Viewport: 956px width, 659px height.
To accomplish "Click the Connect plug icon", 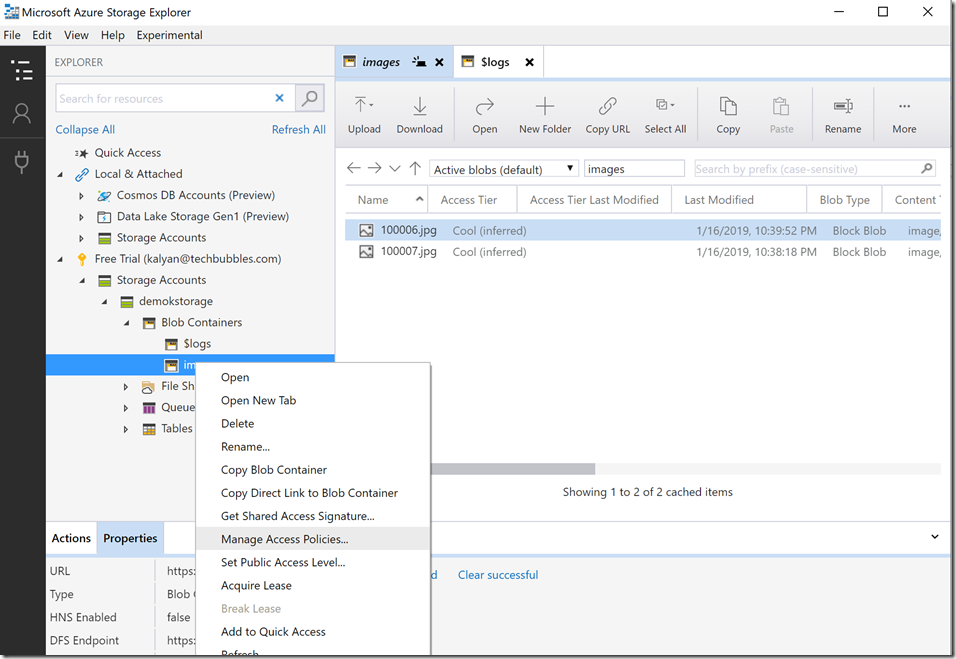I will point(22,162).
